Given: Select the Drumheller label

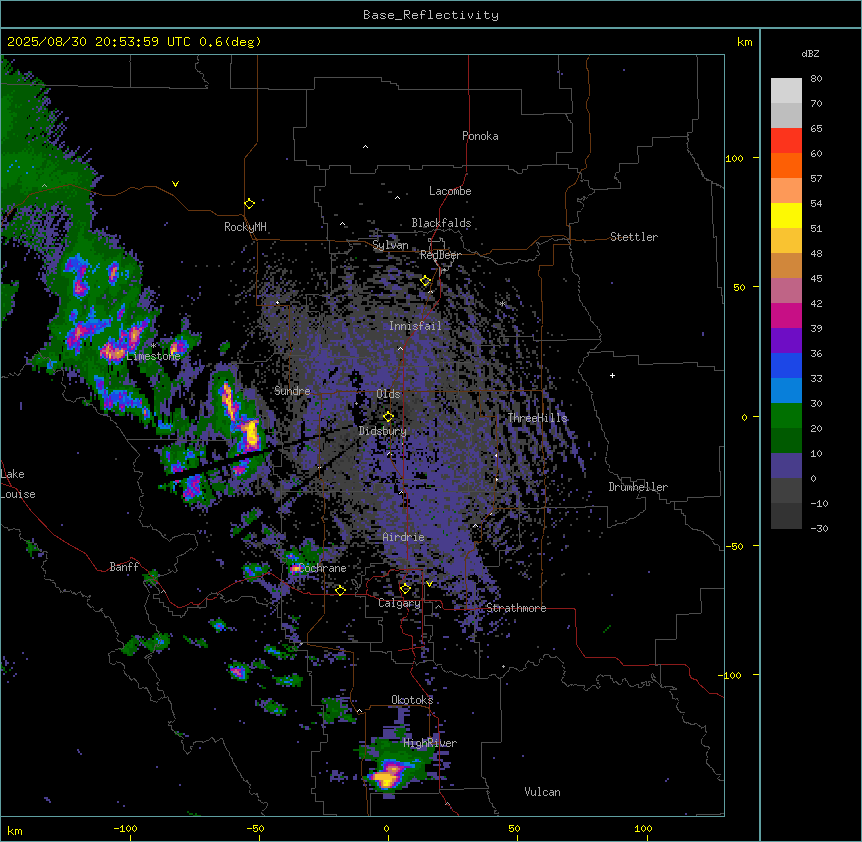Looking at the screenshot, I should click(x=638, y=487).
